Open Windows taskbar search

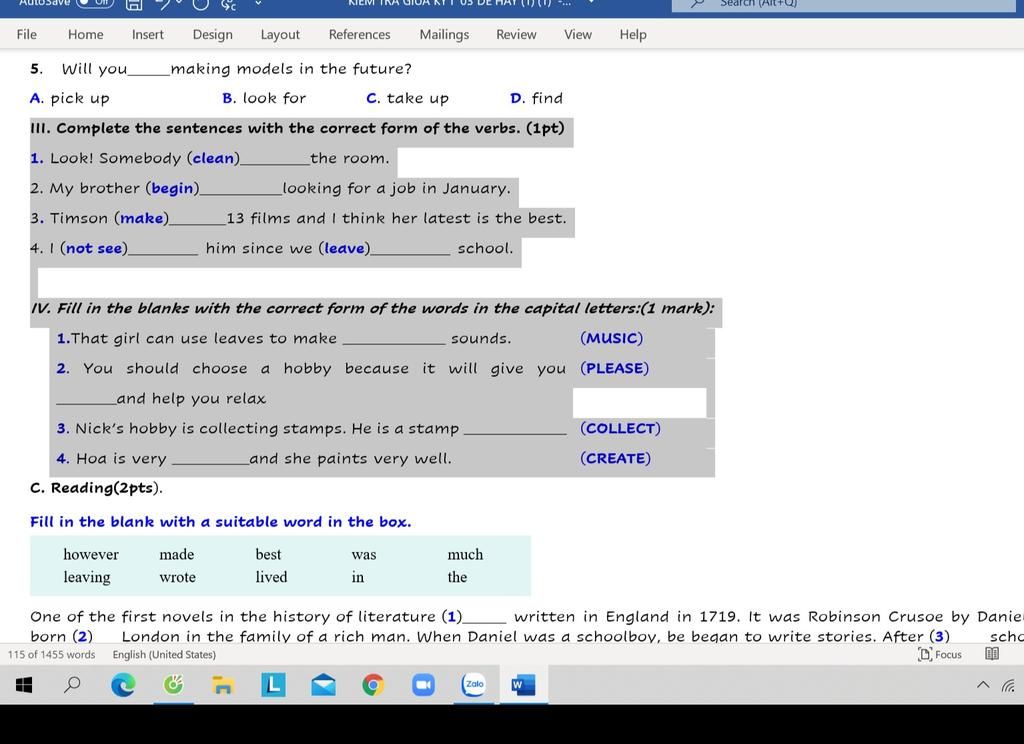(72, 685)
